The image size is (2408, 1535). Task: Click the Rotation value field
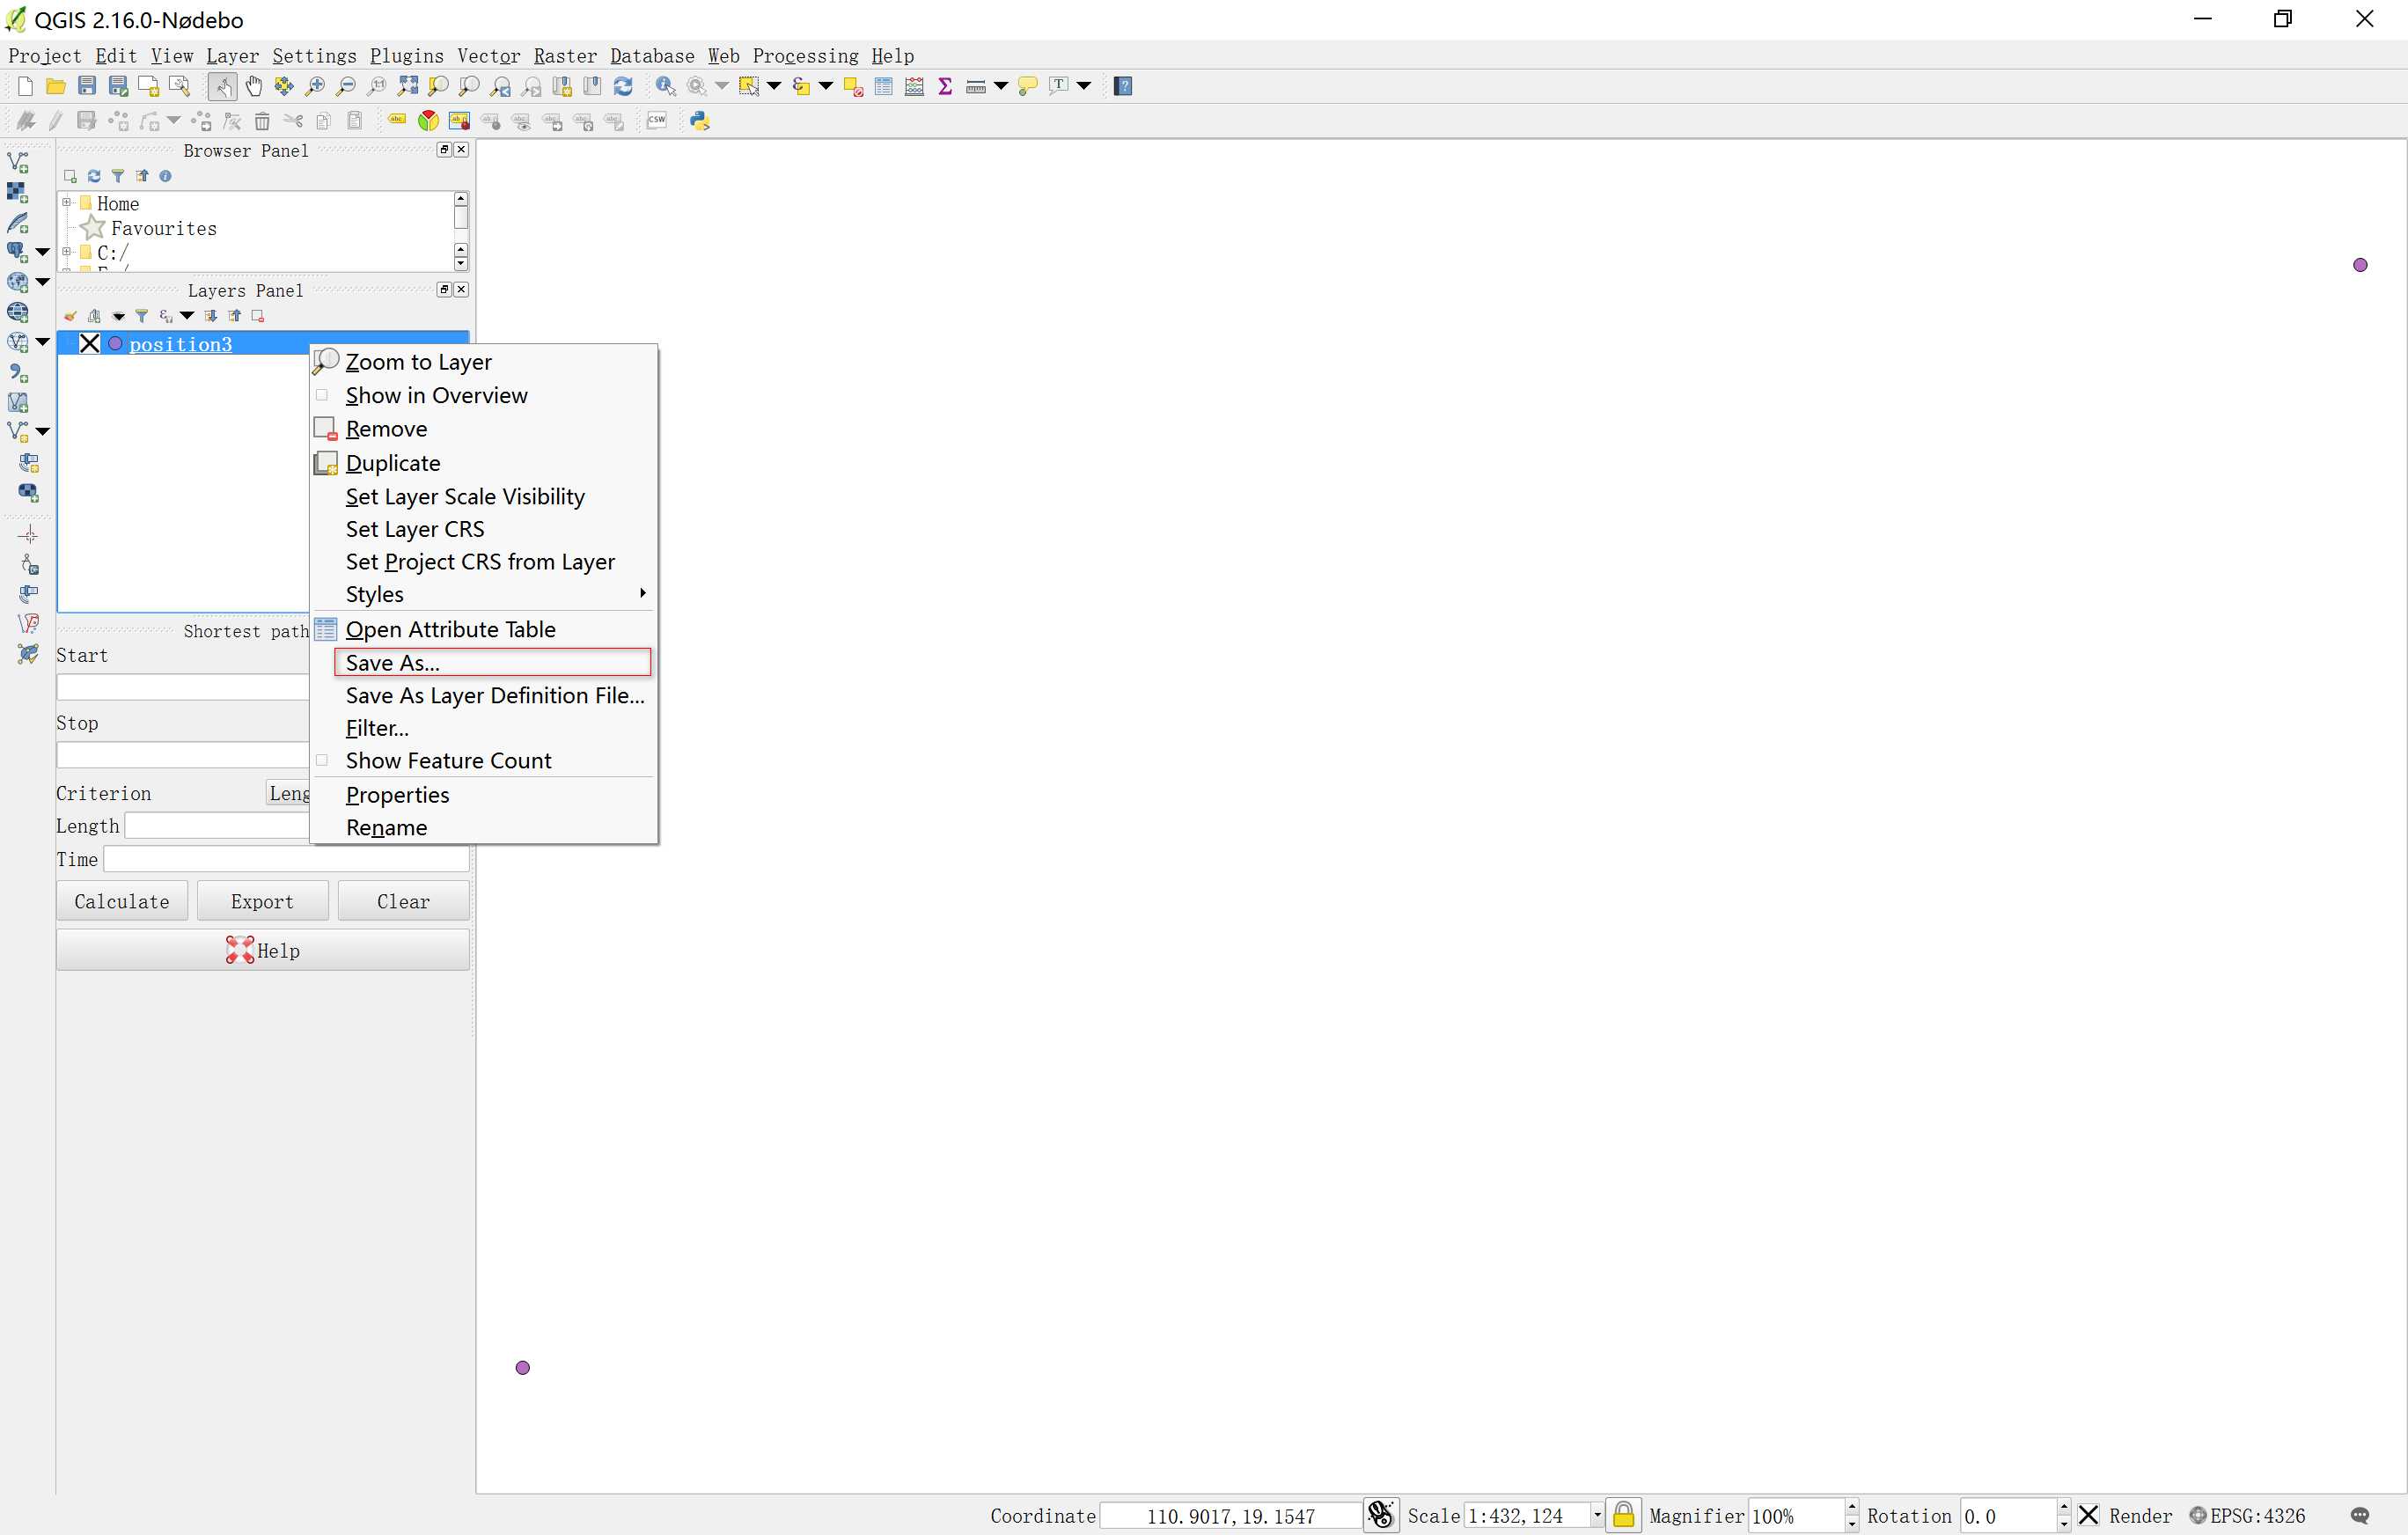(x=2007, y=1515)
